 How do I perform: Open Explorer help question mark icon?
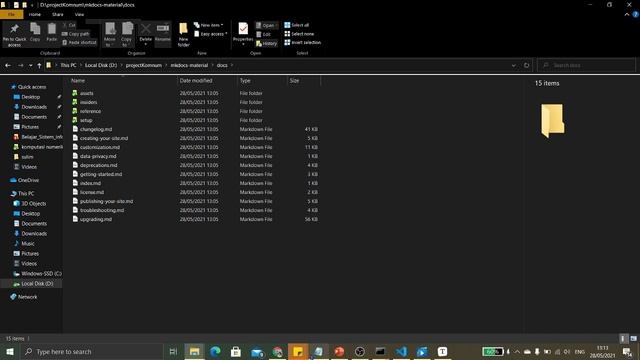(x=636, y=14)
